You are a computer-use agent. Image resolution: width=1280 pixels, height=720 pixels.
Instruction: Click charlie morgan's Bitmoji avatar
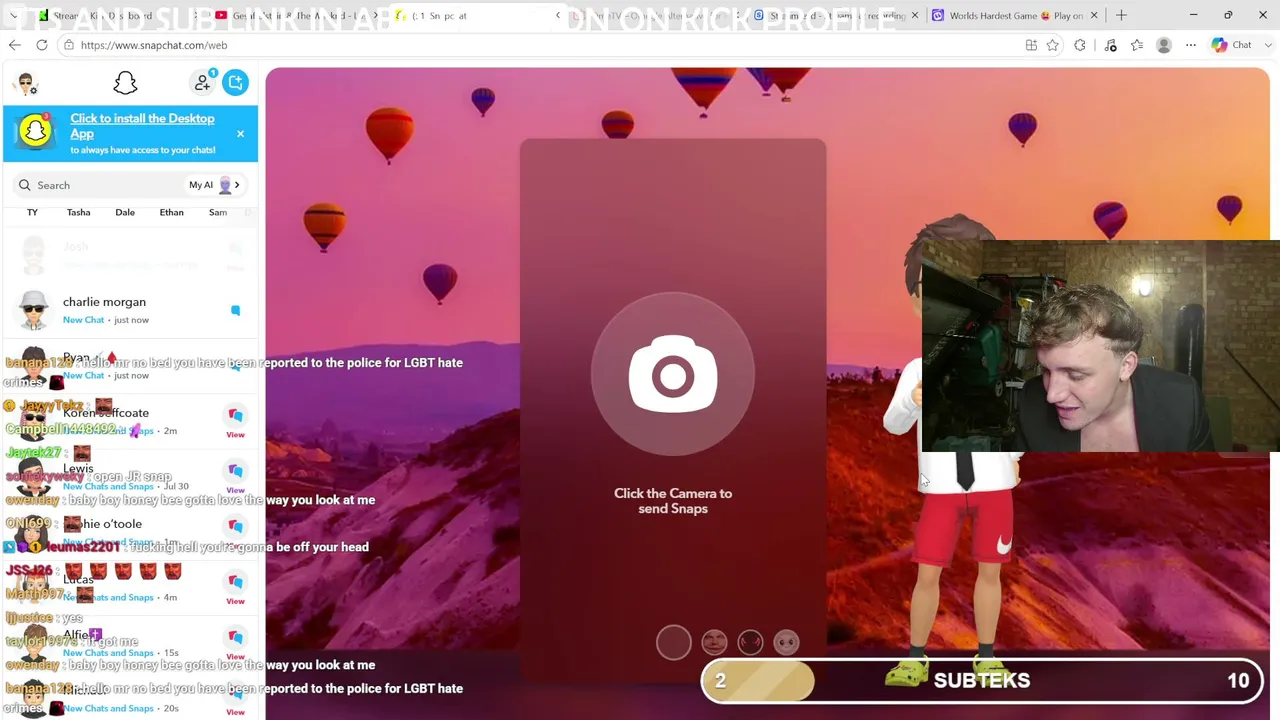(34, 310)
